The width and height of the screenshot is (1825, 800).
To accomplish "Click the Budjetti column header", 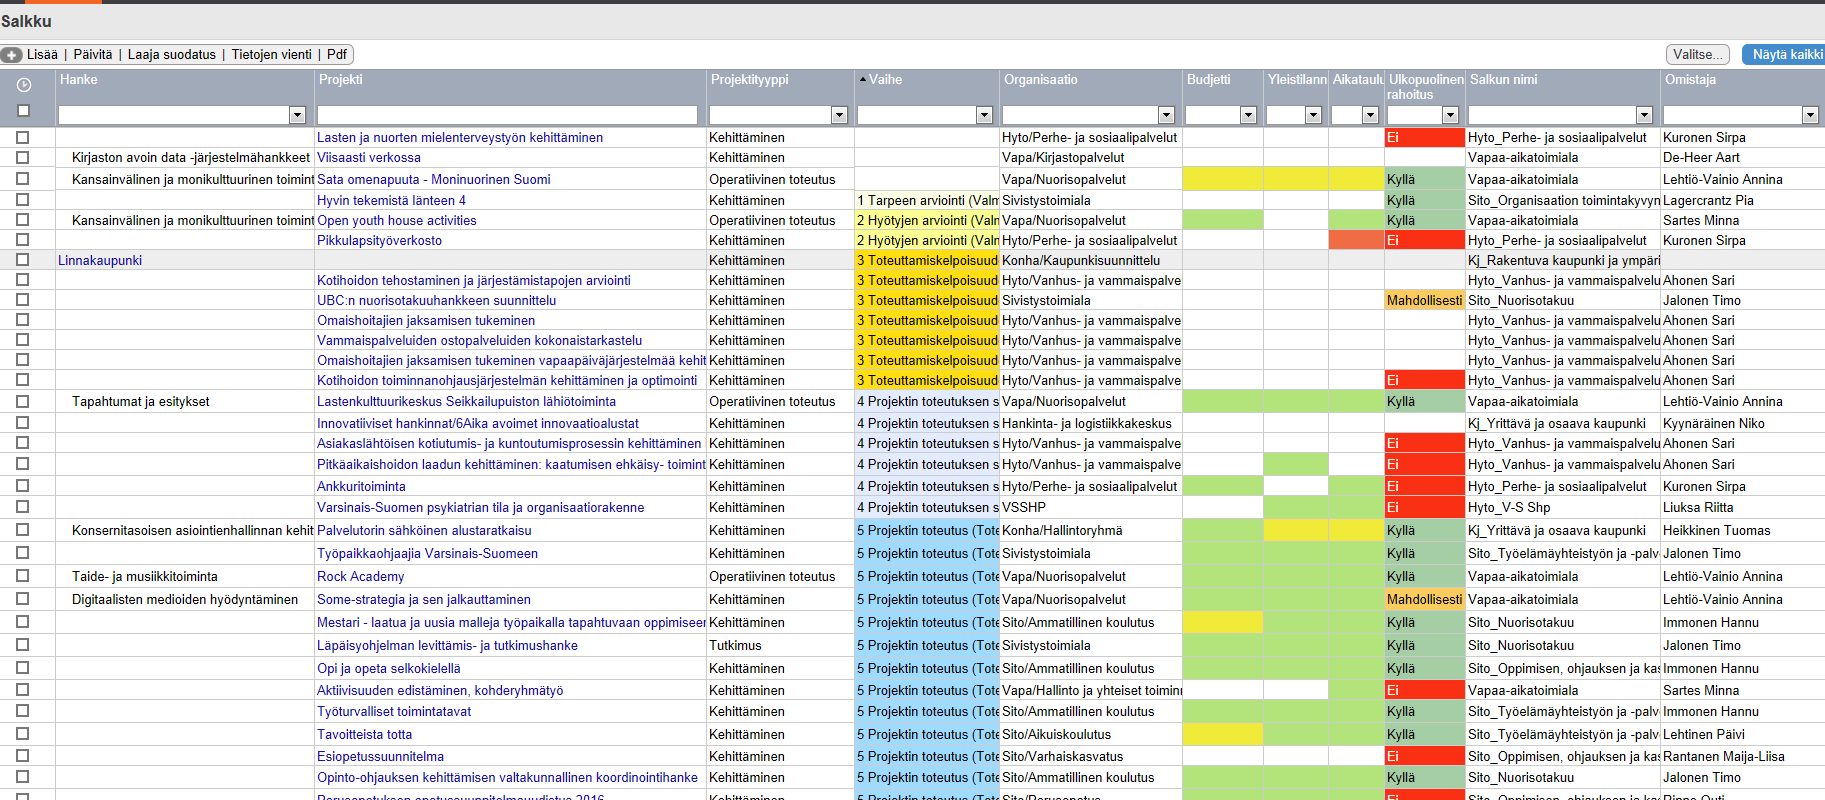I will (1209, 80).
